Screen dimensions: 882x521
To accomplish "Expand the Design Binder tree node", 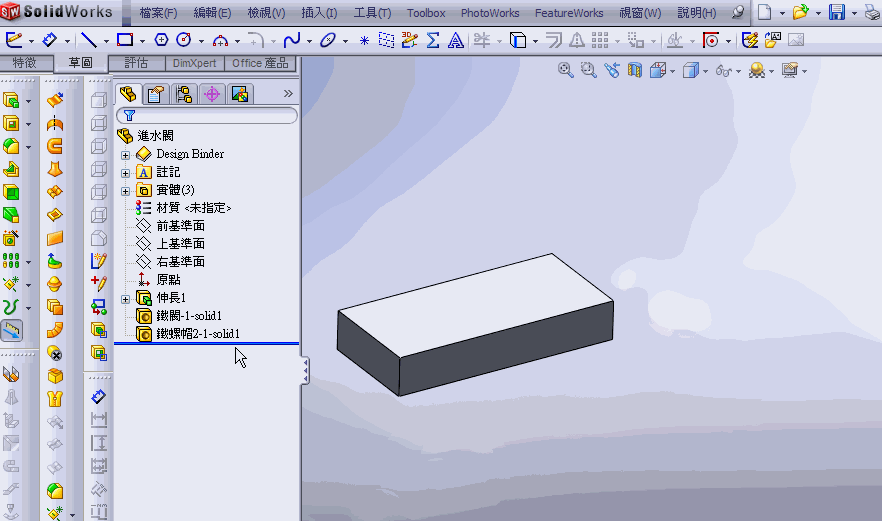I will tap(125, 155).
